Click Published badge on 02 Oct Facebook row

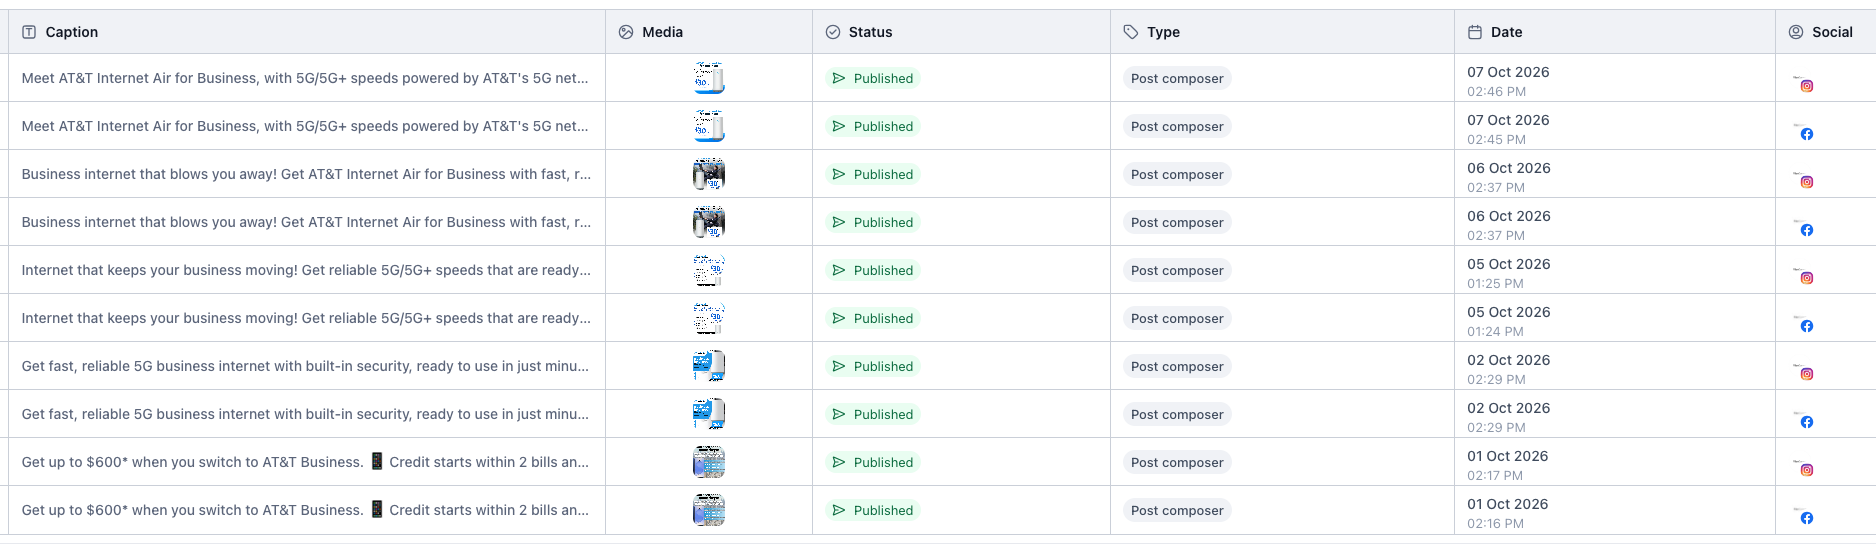(x=872, y=414)
